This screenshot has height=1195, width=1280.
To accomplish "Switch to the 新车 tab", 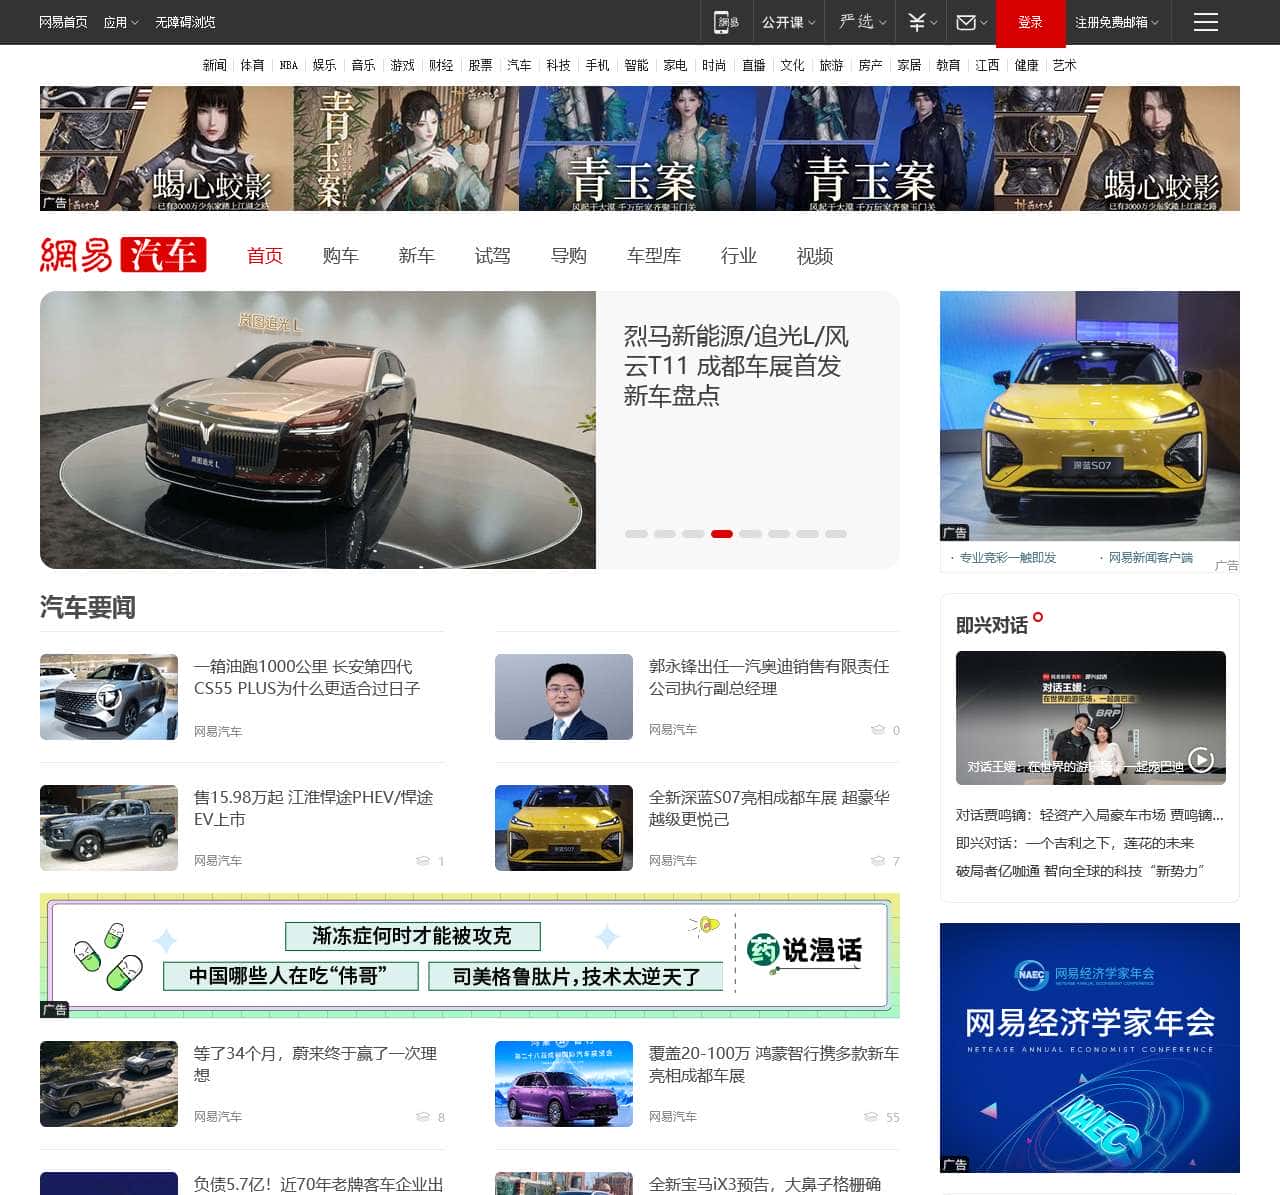I will [x=416, y=256].
